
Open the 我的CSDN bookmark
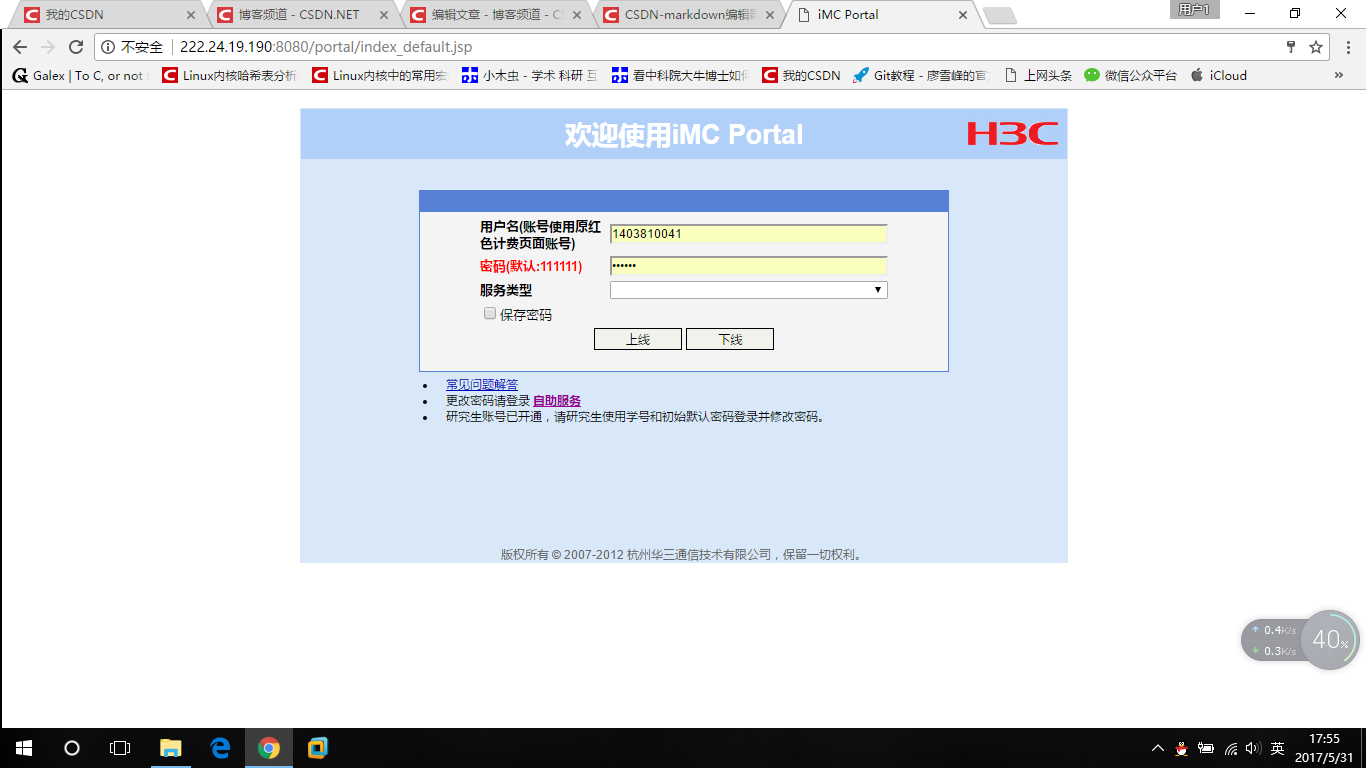coord(801,75)
